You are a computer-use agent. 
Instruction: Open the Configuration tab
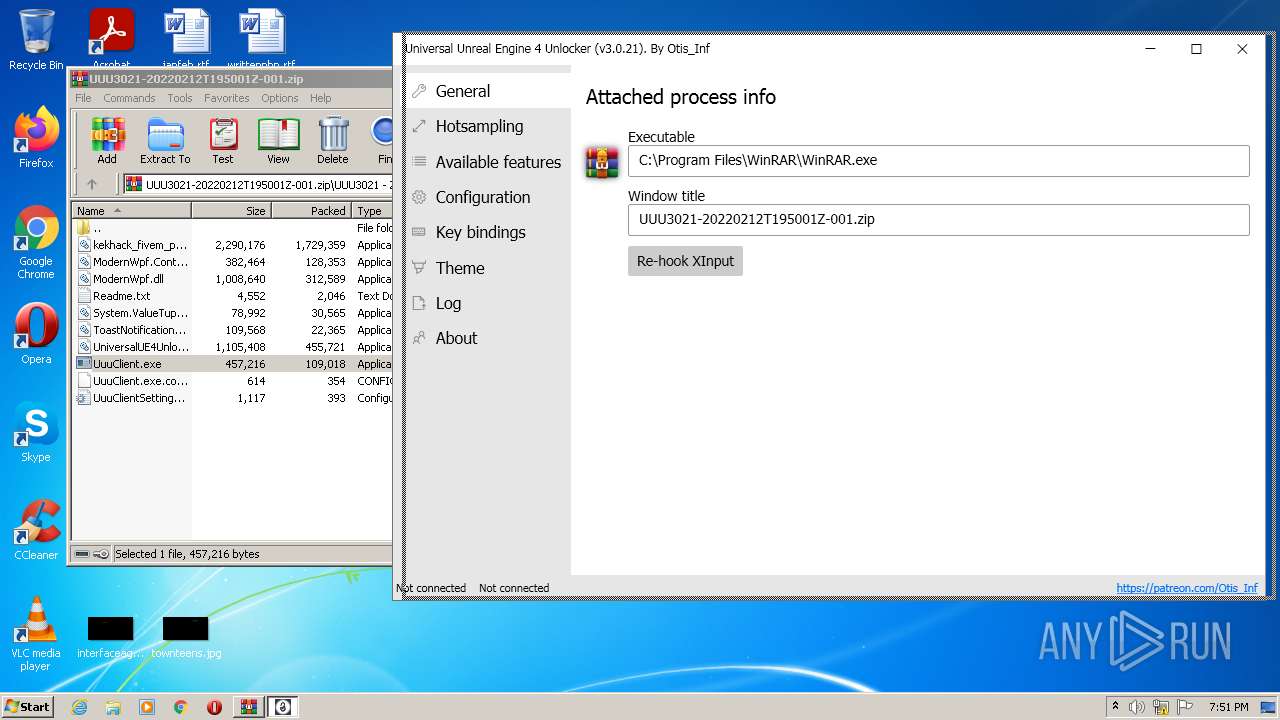pos(488,197)
